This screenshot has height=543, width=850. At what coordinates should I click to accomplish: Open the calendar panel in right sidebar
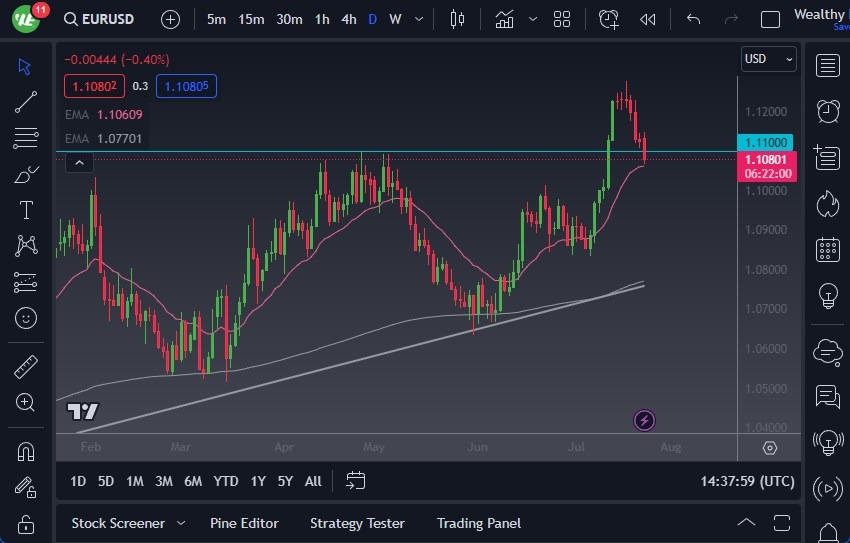tap(827, 249)
